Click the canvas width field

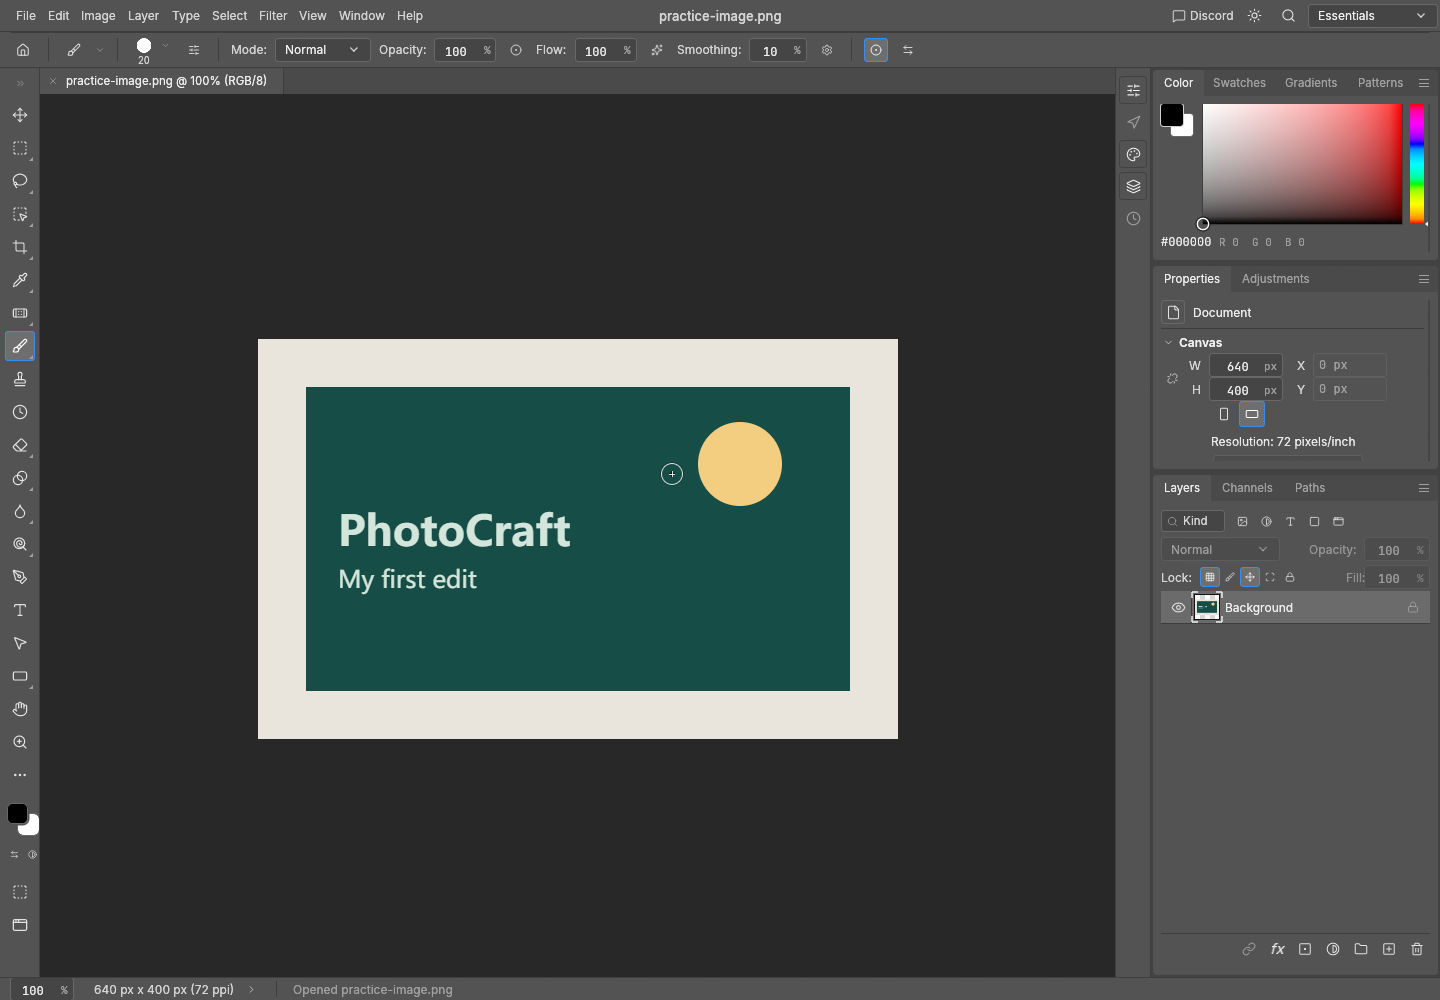1246,366
